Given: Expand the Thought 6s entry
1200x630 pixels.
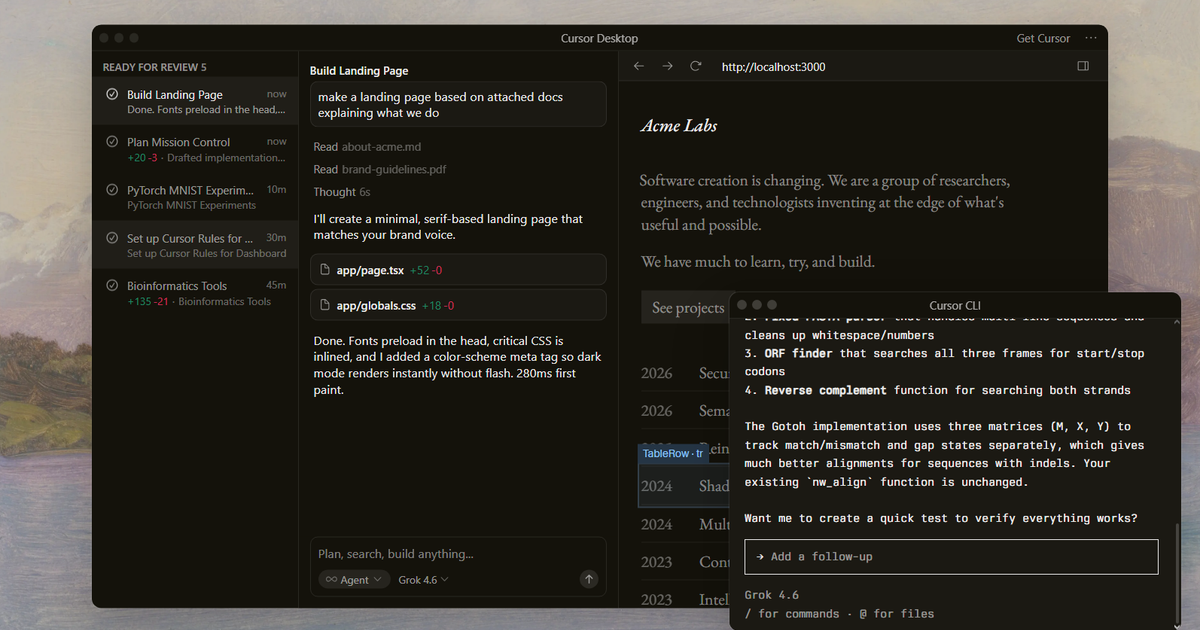Looking at the screenshot, I should 342,192.
